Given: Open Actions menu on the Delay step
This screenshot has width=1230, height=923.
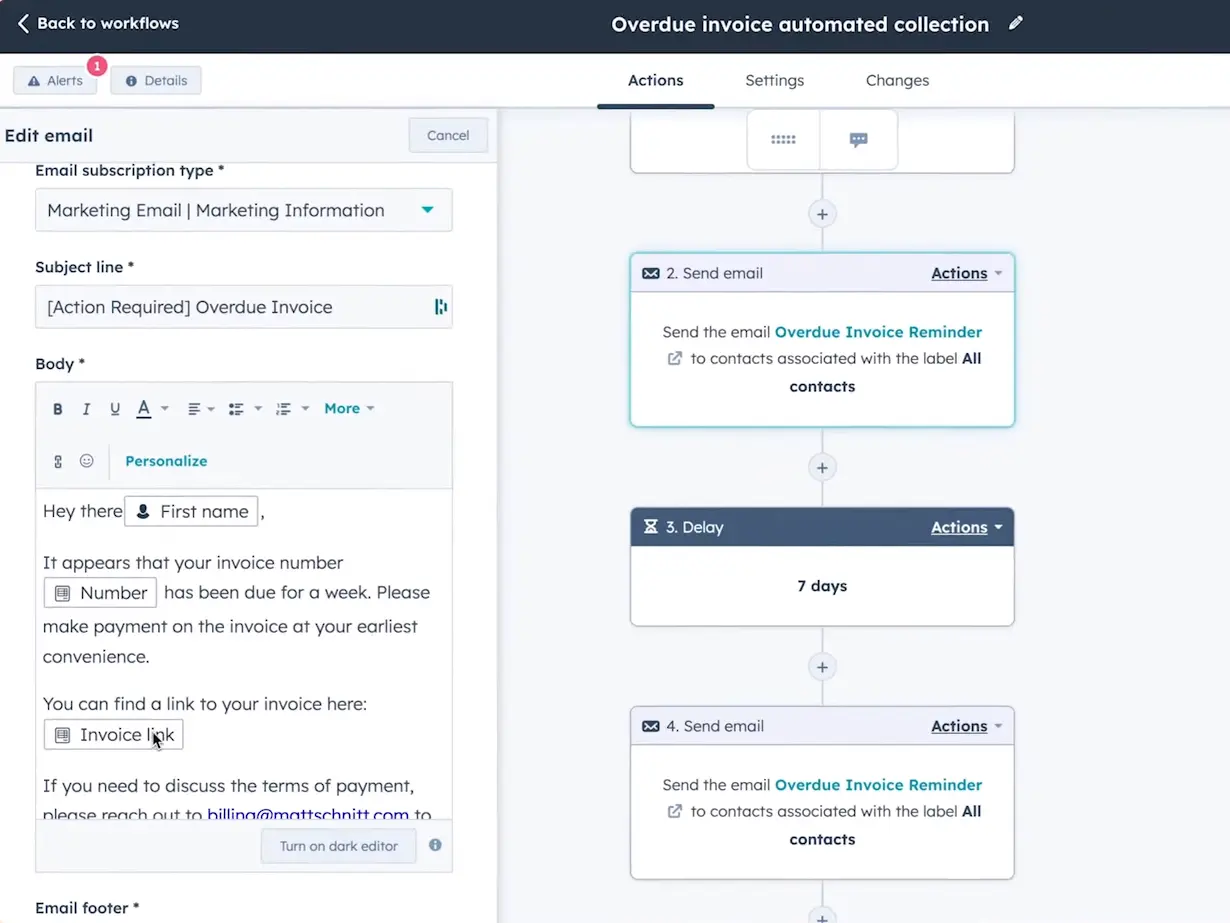Looking at the screenshot, I should pyautogui.click(x=958, y=527).
